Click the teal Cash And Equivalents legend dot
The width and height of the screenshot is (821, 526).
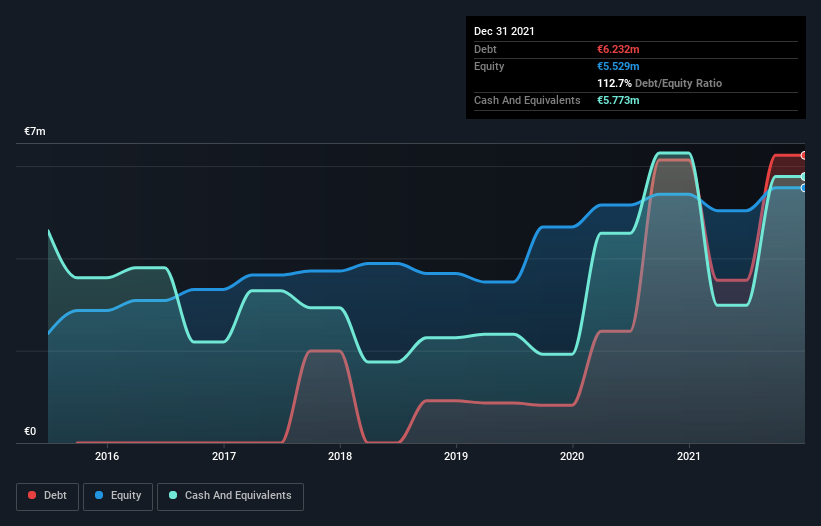coord(173,495)
